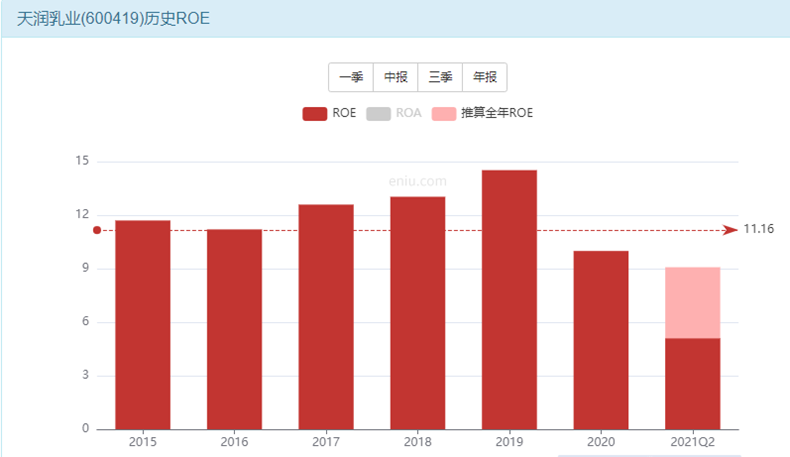The image size is (790, 457).
Task: Click the eniu.com watermark text
Action: pos(417,181)
